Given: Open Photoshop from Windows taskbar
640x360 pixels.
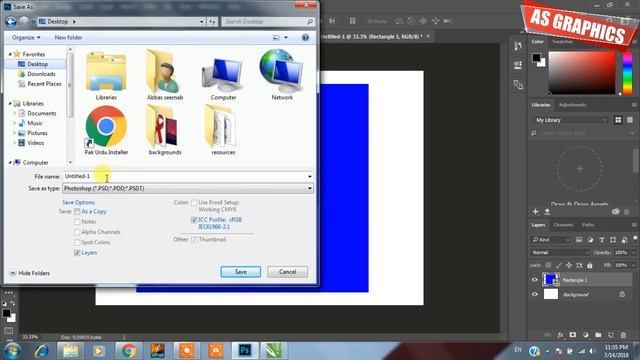Looking at the screenshot, I should [x=245, y=351].
